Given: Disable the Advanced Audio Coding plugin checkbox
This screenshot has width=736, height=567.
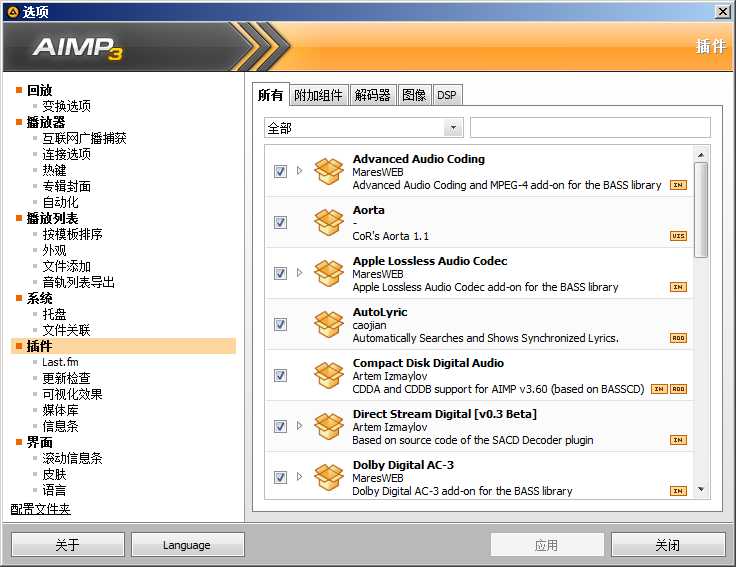Looking at the screenshot, I should click(280, 171).
